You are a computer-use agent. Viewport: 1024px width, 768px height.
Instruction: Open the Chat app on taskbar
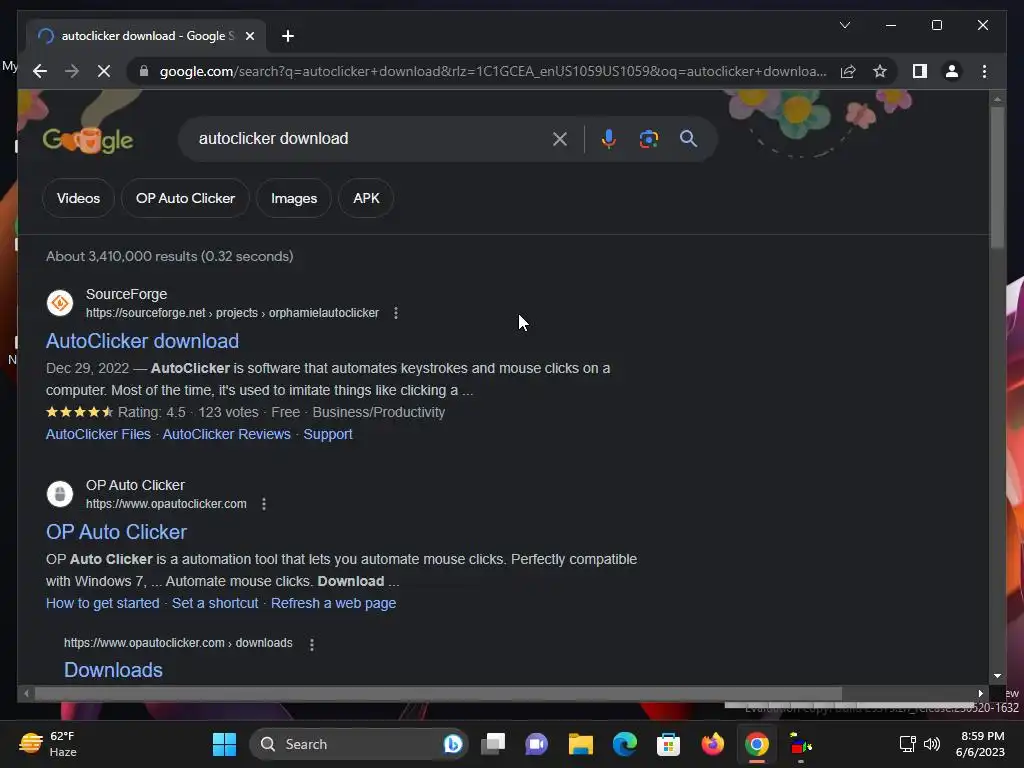click(537, 744)
